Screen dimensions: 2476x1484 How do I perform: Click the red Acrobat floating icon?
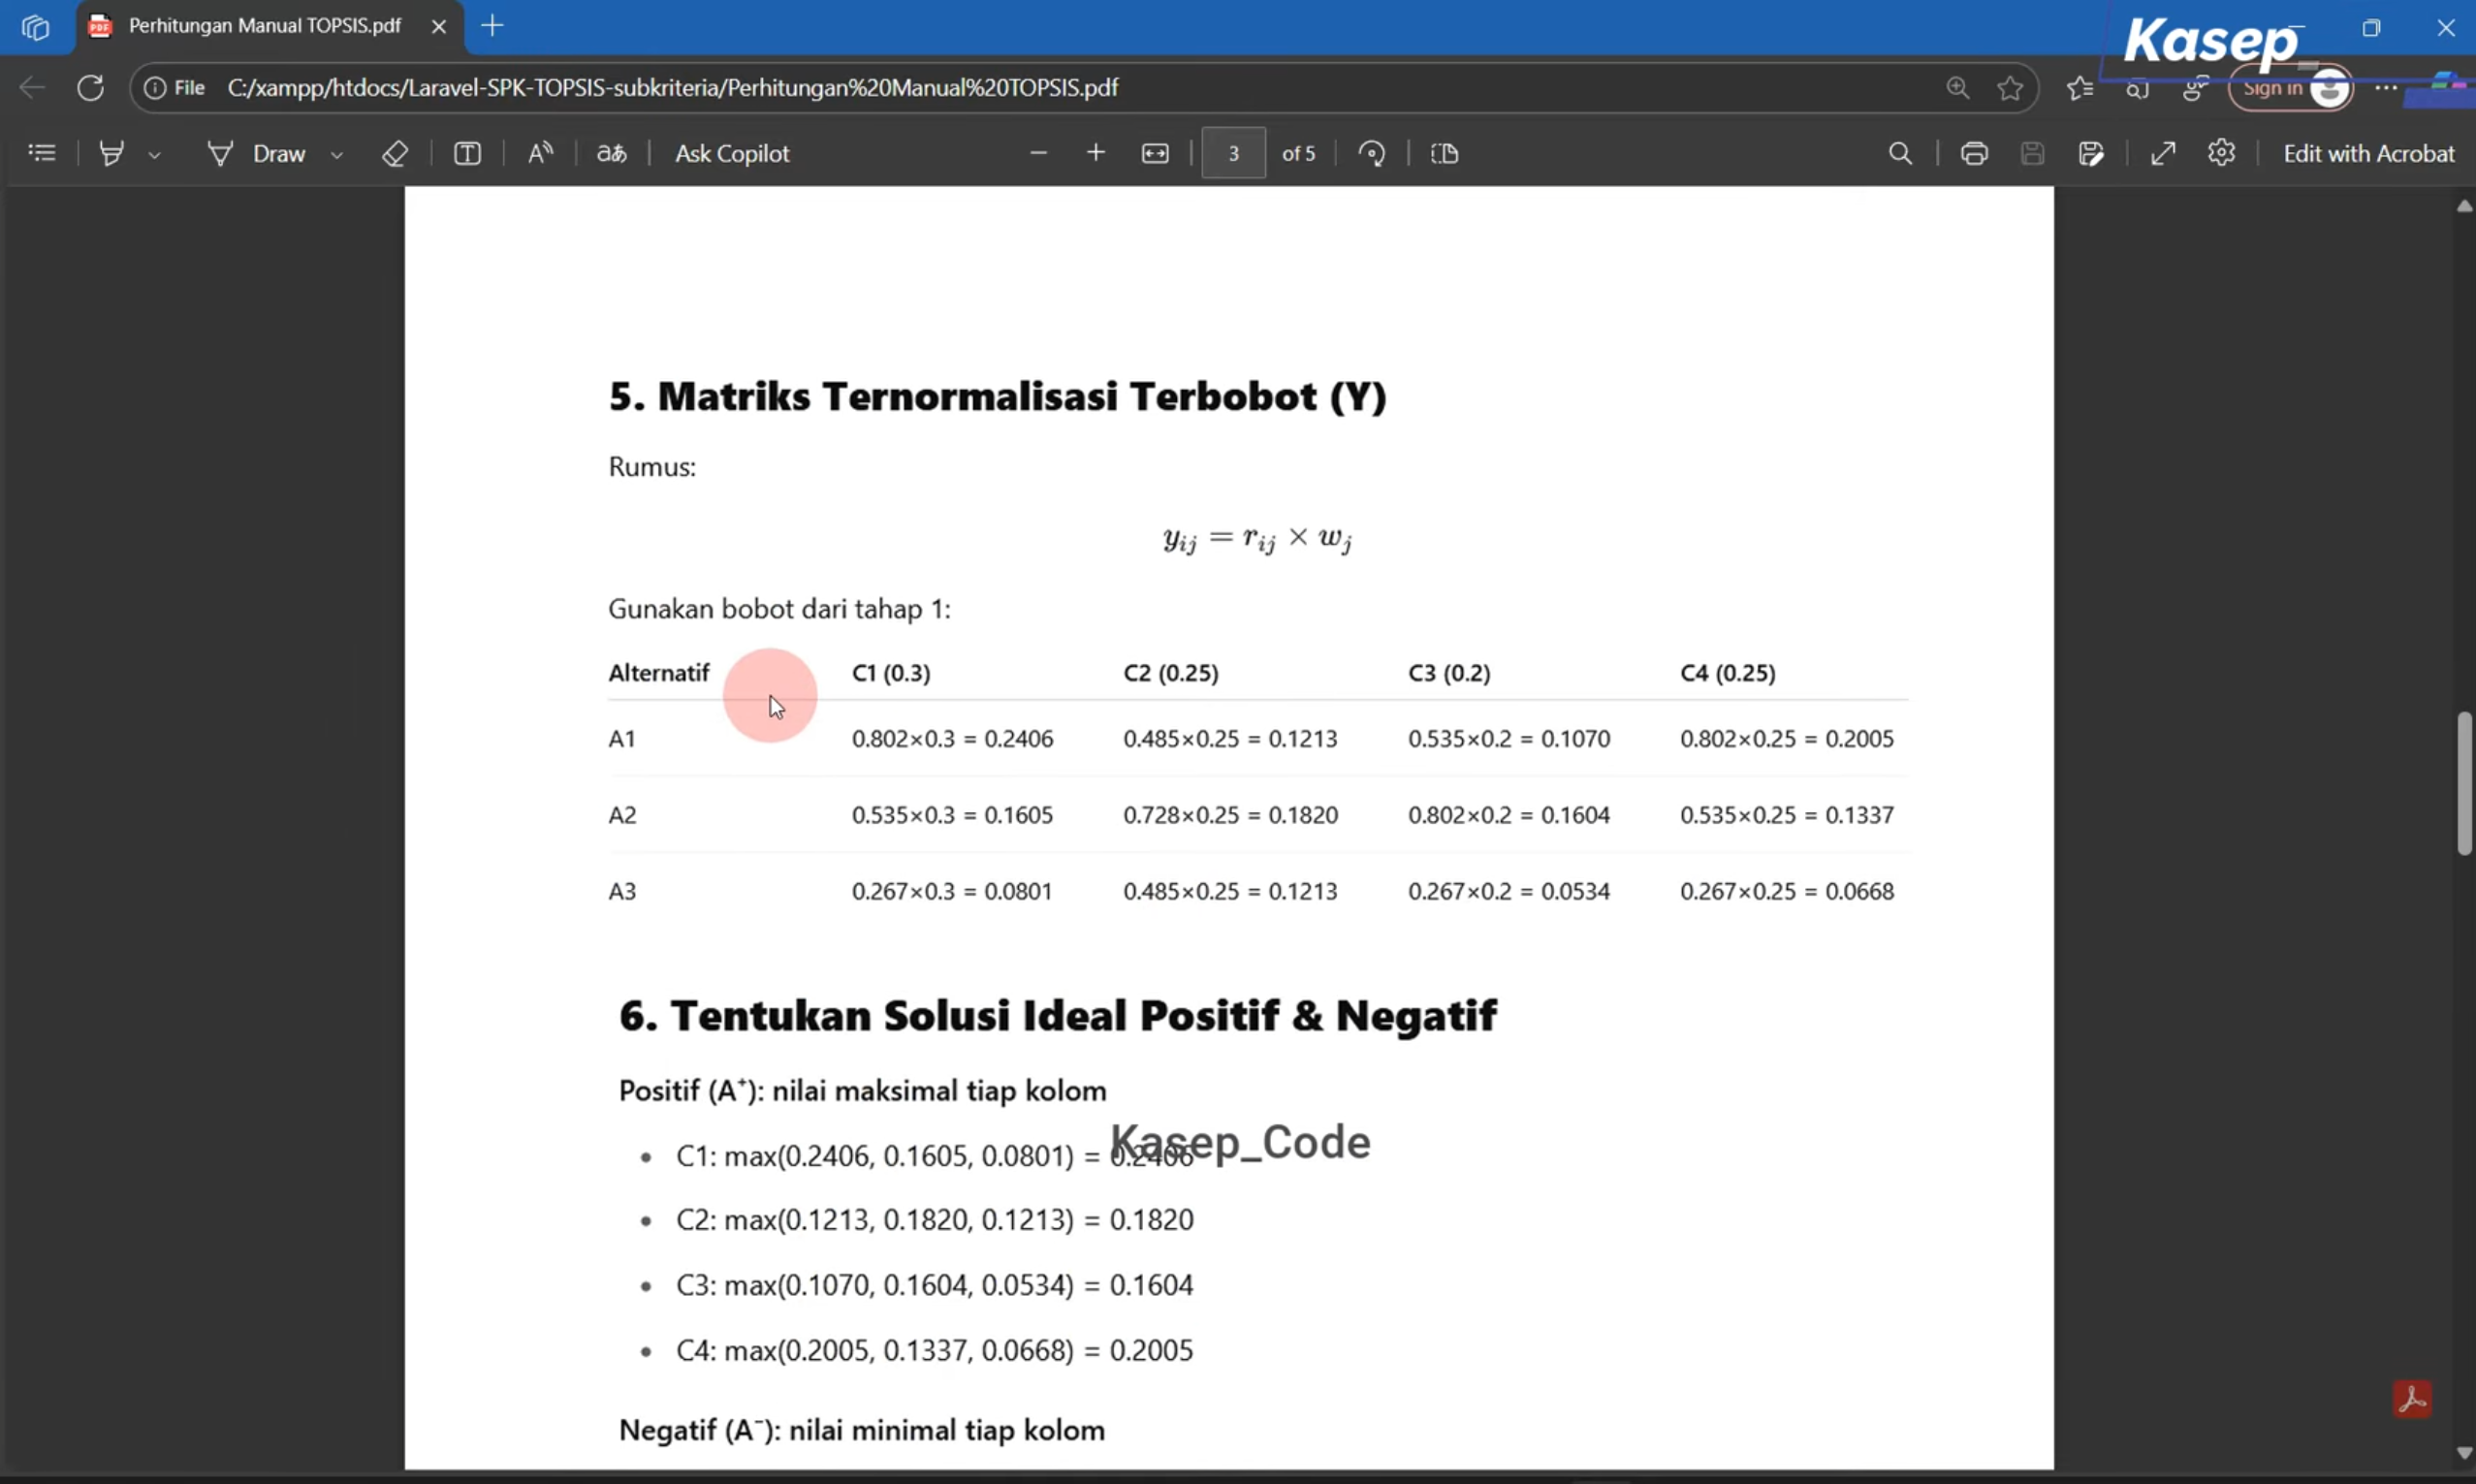point(2412,1398)
